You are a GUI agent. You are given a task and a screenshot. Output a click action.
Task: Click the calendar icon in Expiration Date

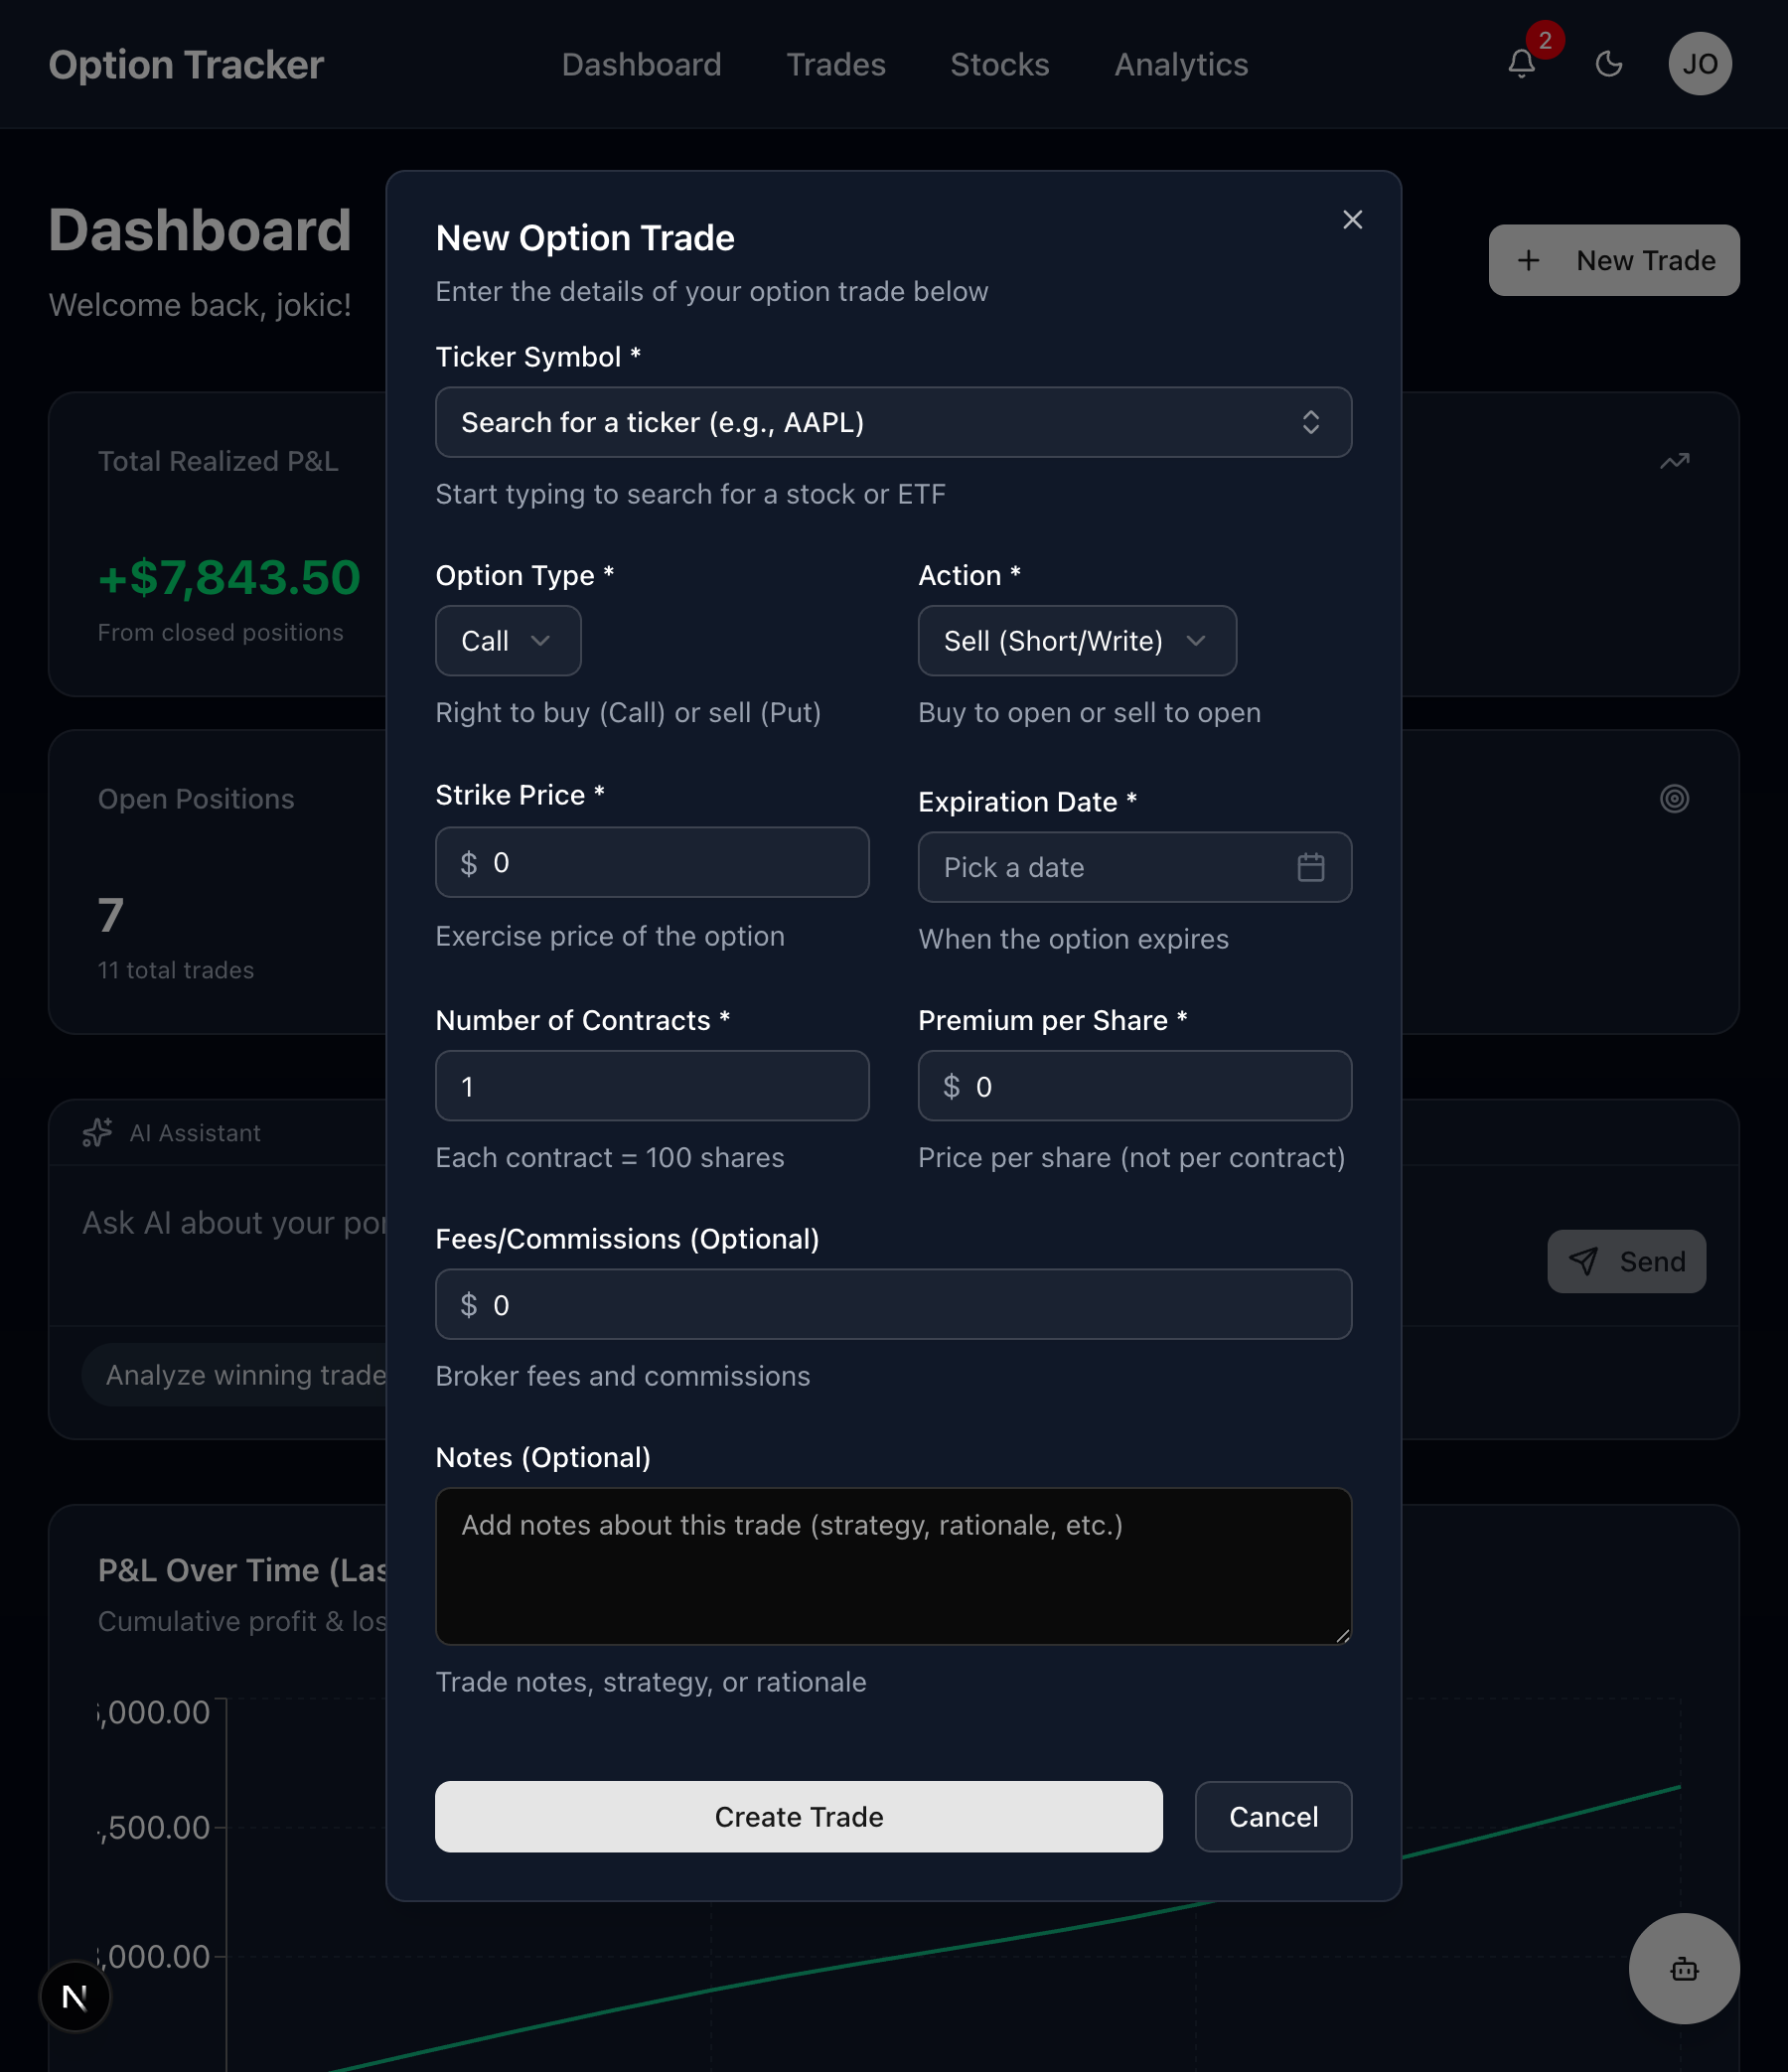pyautogui.click(x=1310, y=867)
